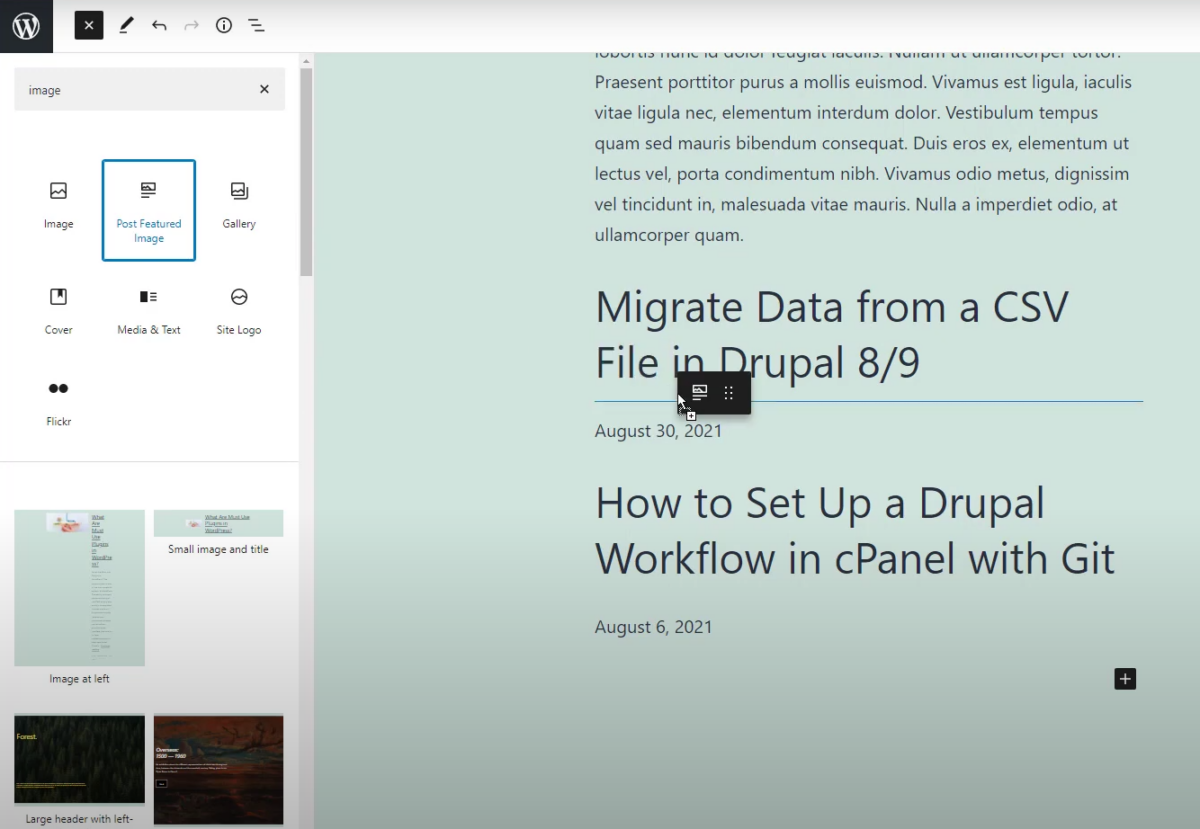Insert the Flickr embed block
The width and height of the screenshot is (1200, 829).
coord(59,403)
